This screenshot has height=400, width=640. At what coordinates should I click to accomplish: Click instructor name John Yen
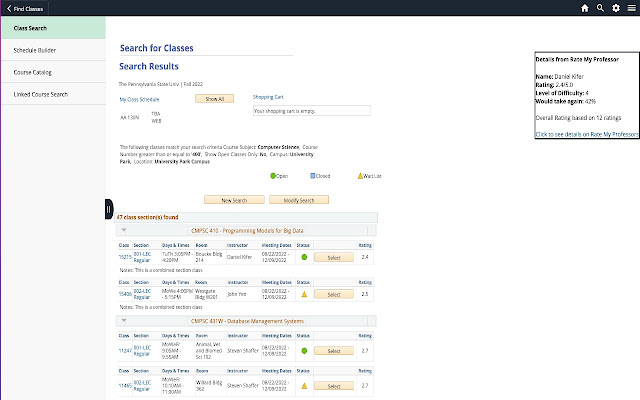[x=237, y=294]
